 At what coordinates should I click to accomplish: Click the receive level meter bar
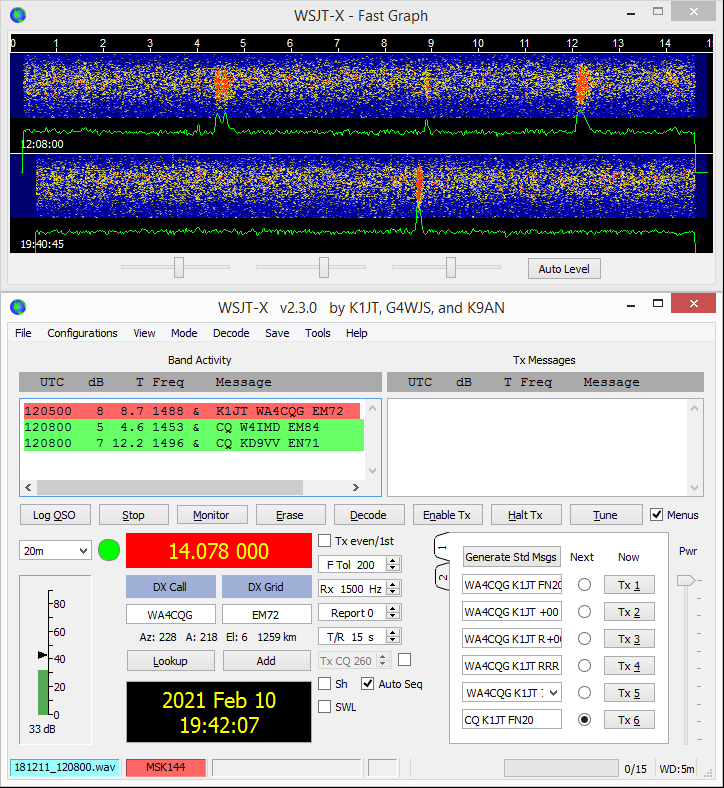[43, 692]
